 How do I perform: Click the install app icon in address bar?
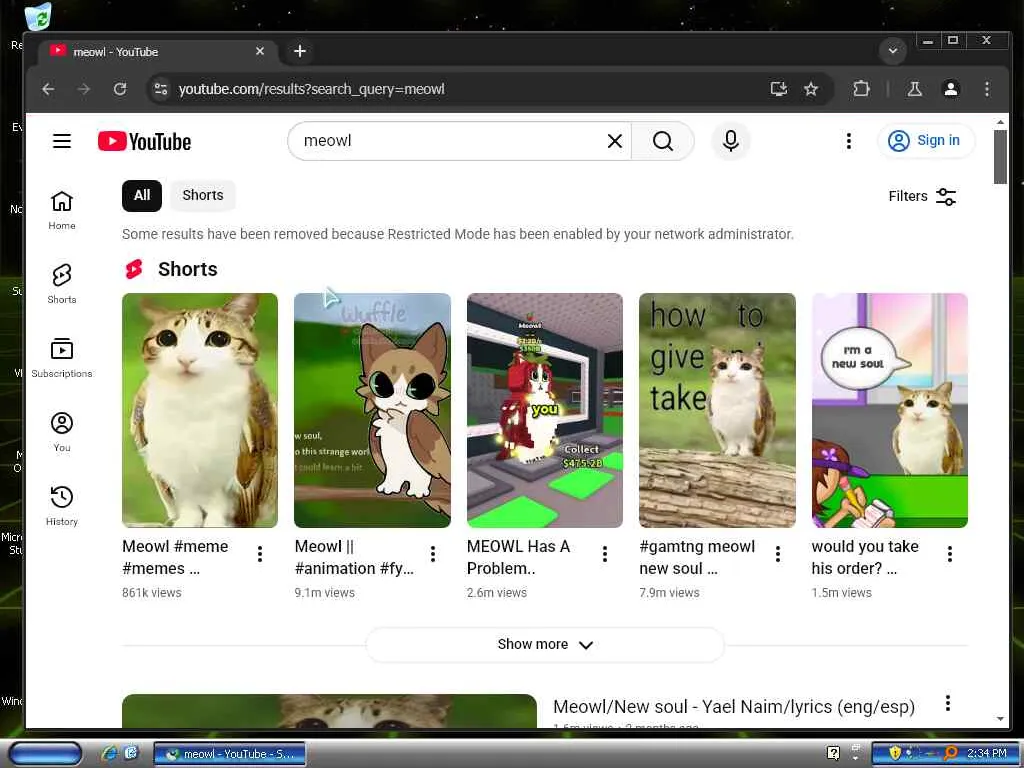(778, 89)
